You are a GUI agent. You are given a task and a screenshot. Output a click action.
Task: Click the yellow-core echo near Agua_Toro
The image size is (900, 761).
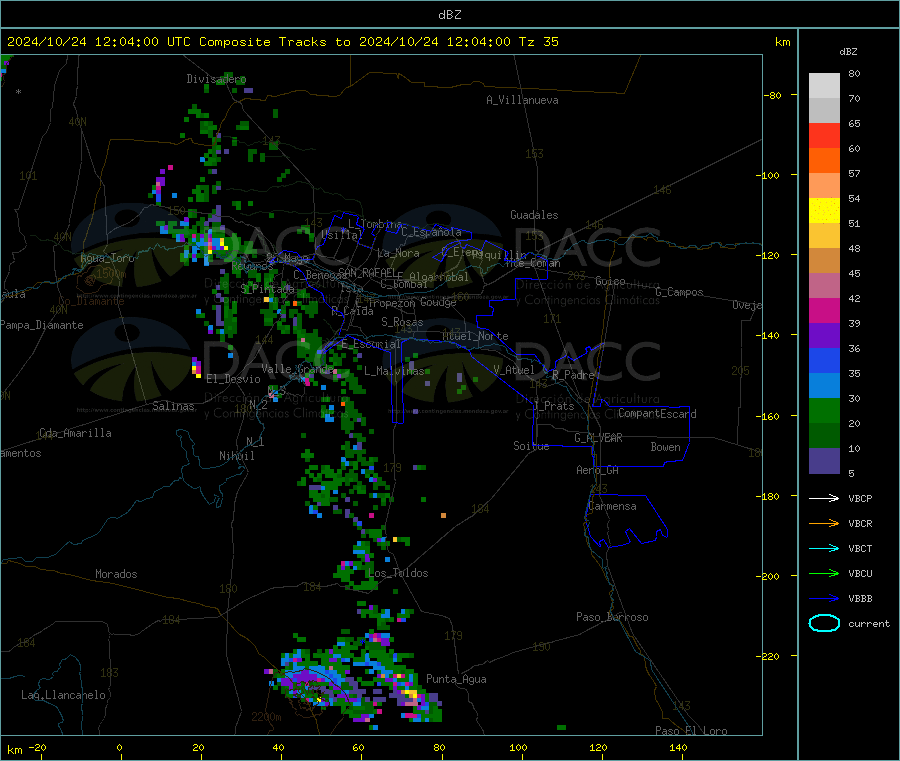pyautogui.click(x=215, y=244)
